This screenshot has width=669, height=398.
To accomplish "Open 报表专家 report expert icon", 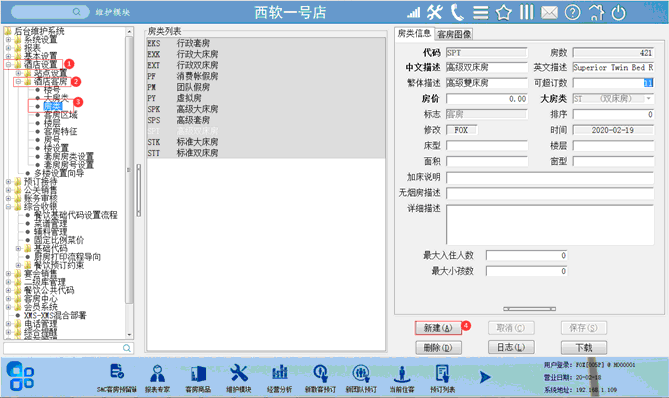I will click(157, 378).
